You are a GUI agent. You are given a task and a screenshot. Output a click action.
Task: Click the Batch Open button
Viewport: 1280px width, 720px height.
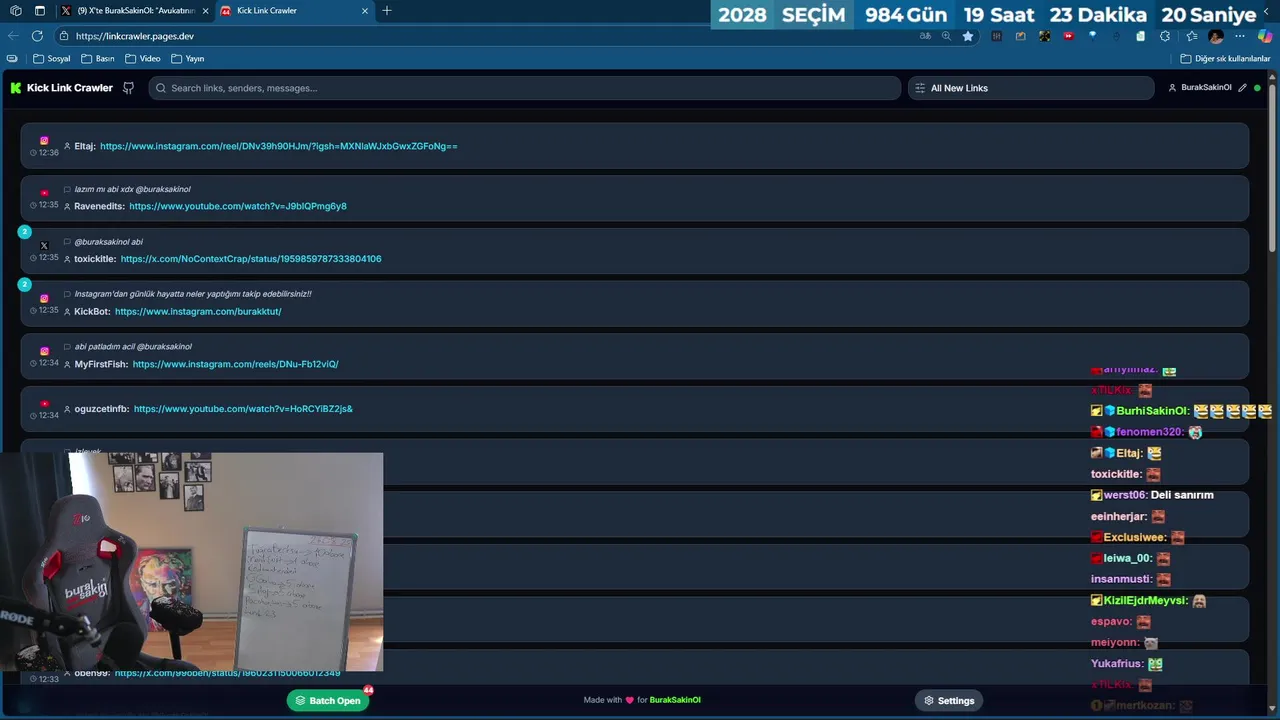tap(328, 701)
